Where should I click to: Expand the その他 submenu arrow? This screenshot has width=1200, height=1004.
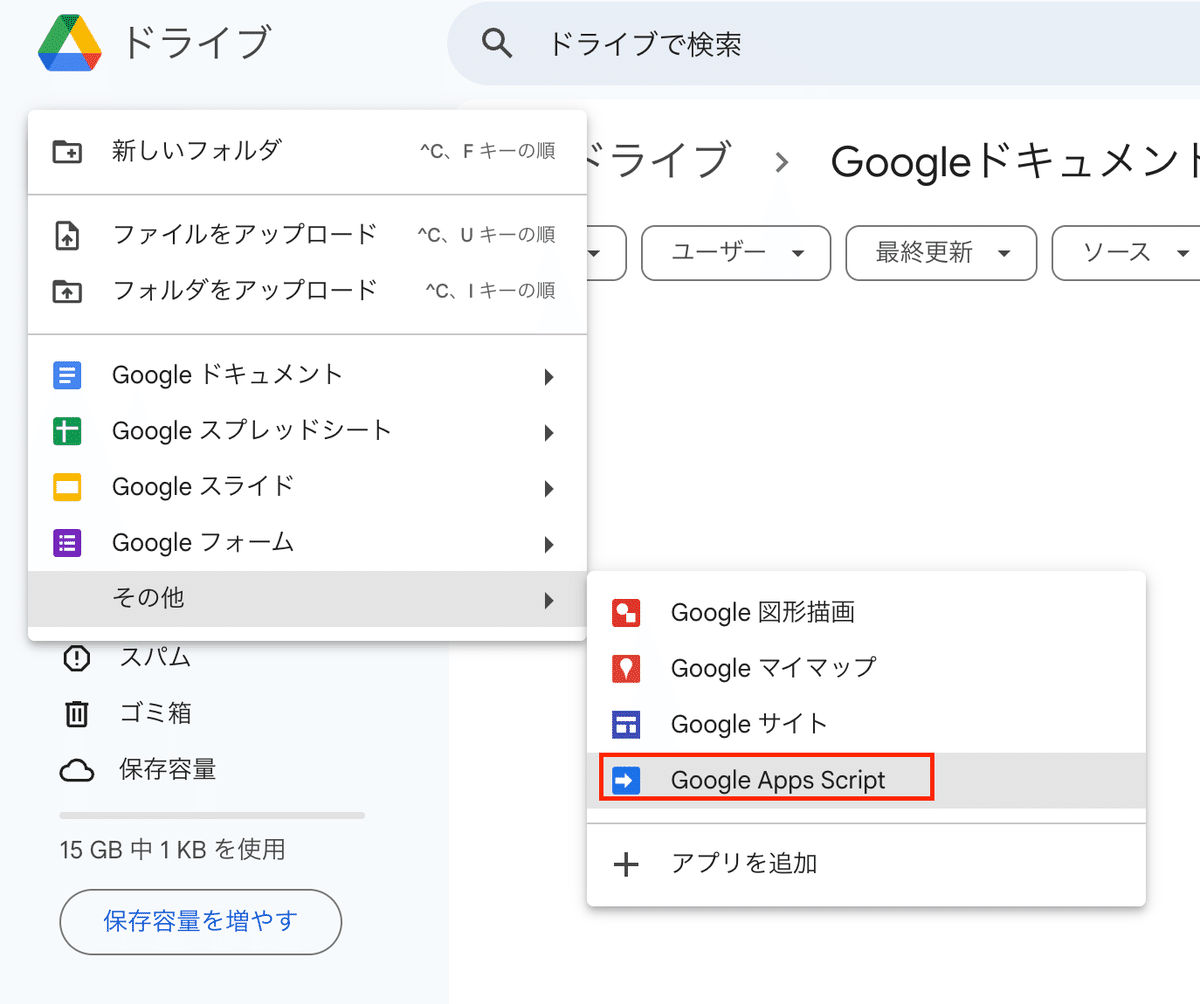(x=548, y=600)
